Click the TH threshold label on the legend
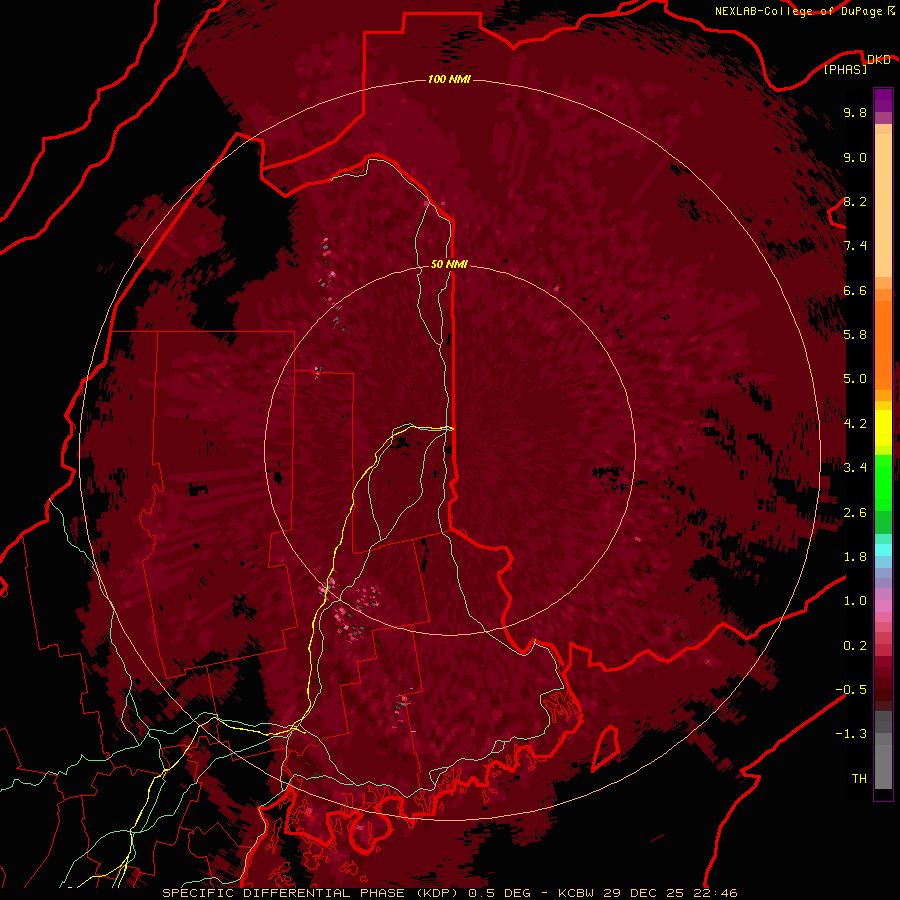The image size is (900, 900). [859, 778]
